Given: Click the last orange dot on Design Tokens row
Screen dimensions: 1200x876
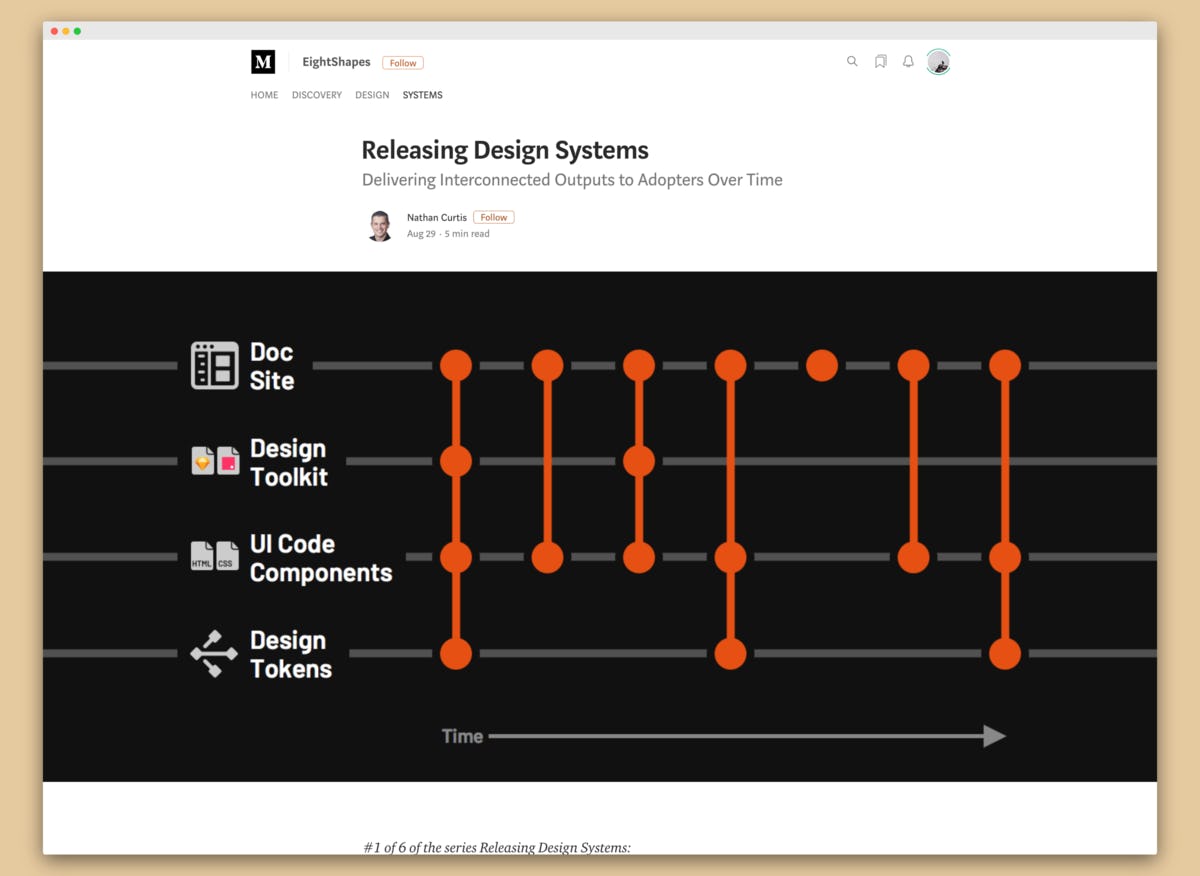Looking at the screenshot, I should point(1005,653).
